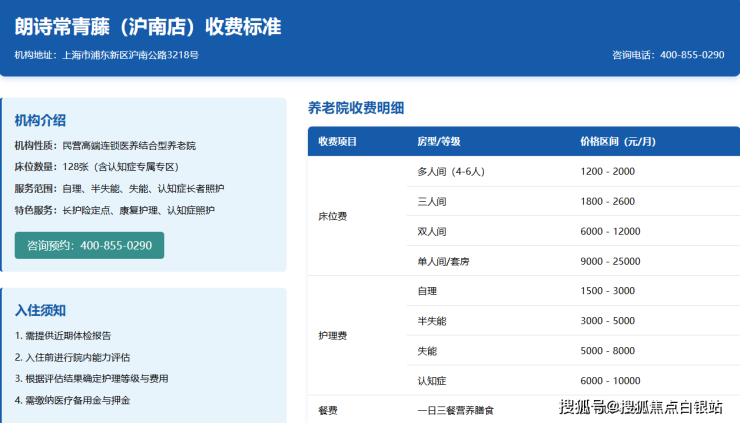Click the page title 朗诗常青藤（沪南店）收费标准
This screenshot has height=423, width=740.
148,26
